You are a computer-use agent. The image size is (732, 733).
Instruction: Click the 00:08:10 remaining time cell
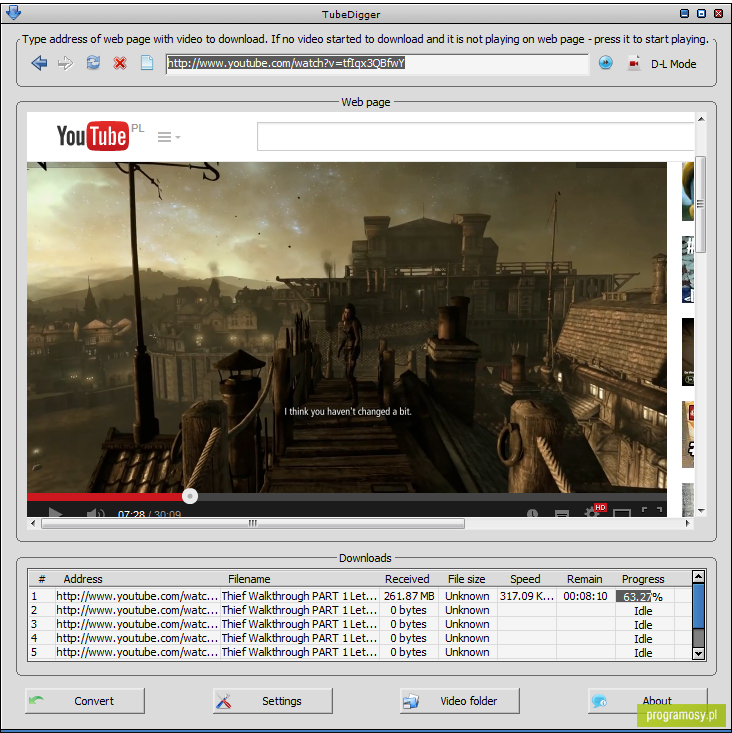point(585,596)
